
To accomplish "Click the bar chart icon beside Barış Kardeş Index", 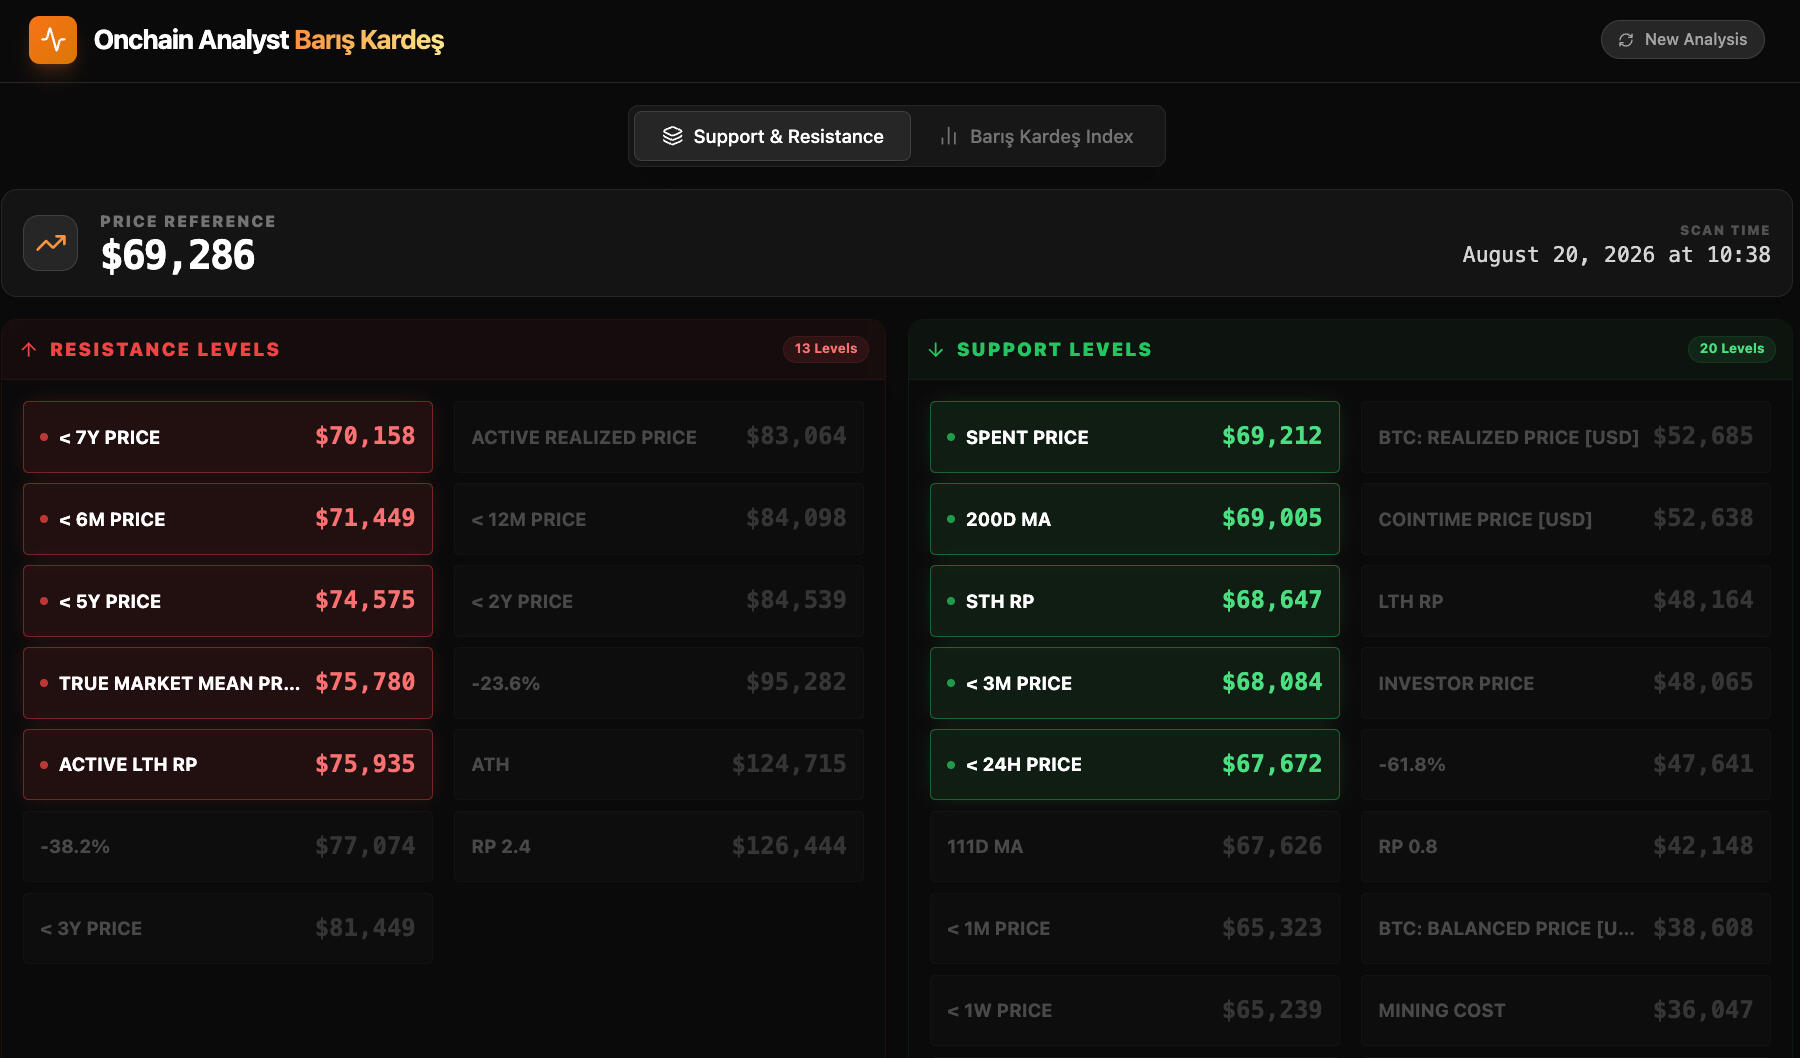I will pyautogui.click(x=949, y=136).
